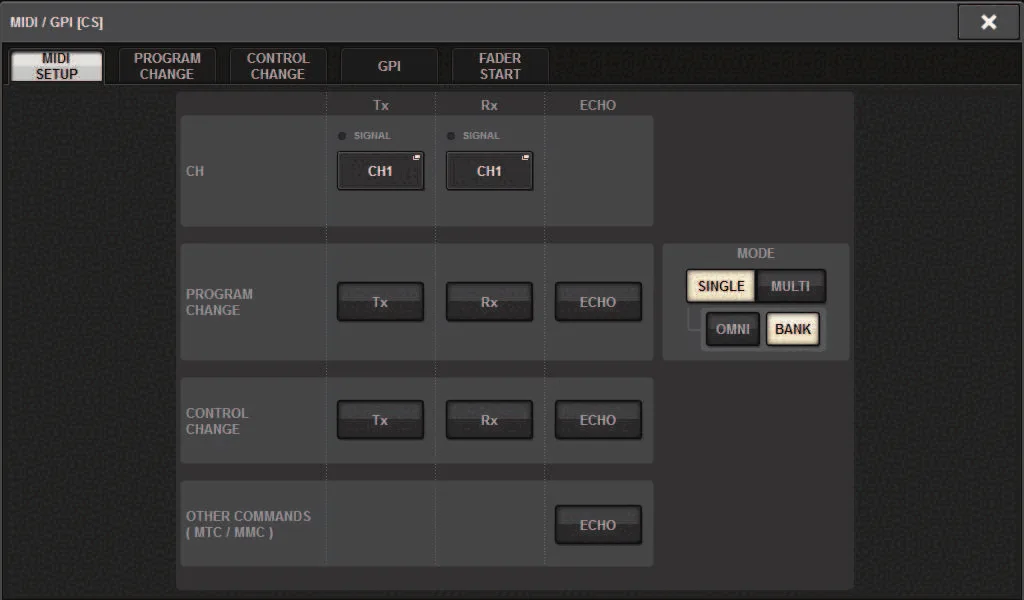Switch to the MIDI SETUP tab

[x=56, y=66]
